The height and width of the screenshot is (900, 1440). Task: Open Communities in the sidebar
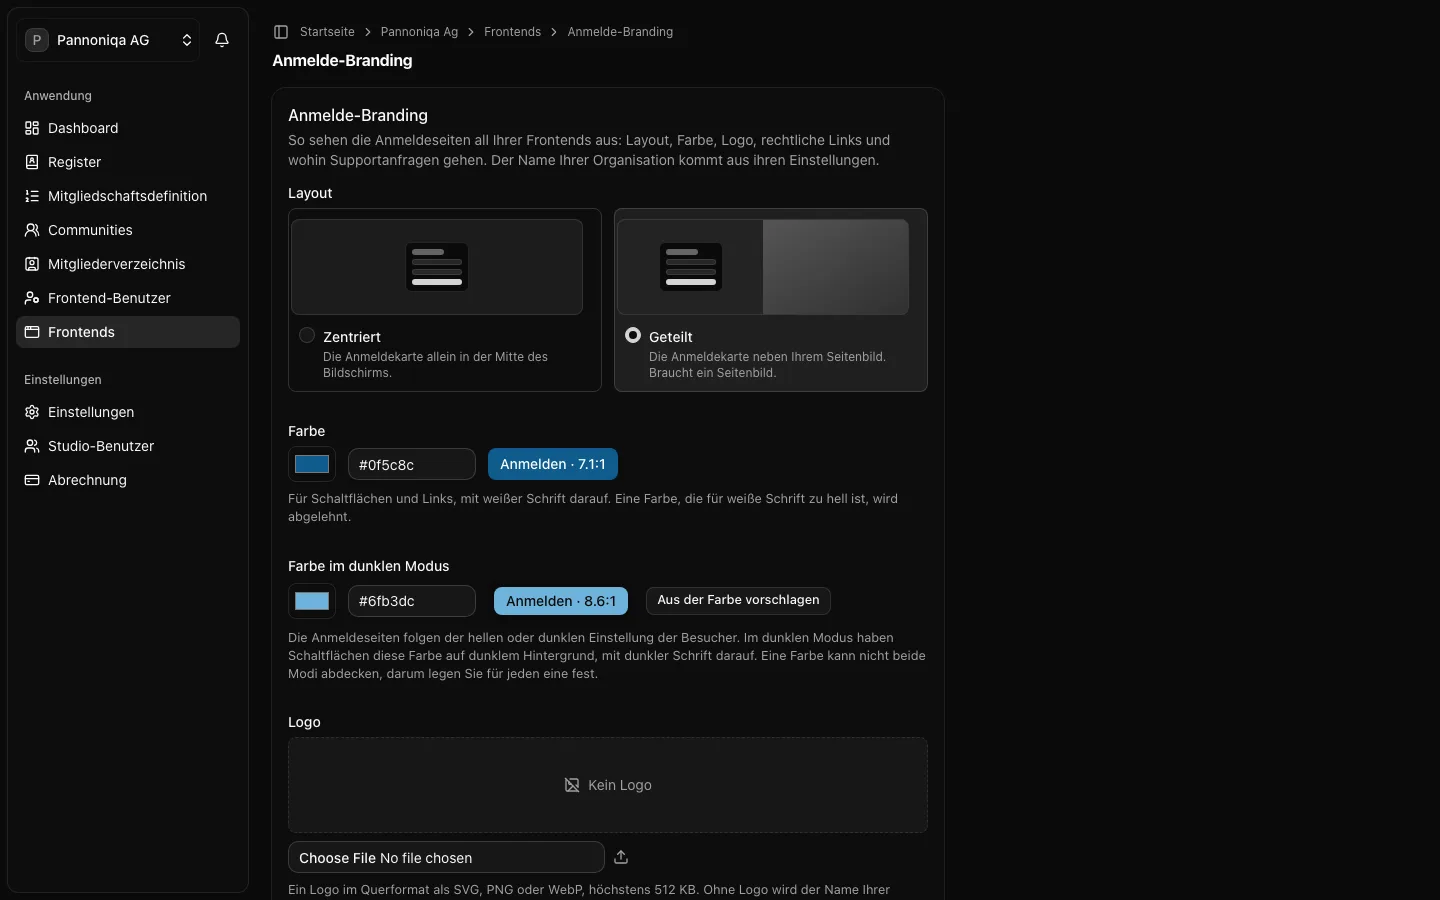click(x=128, y=230)
